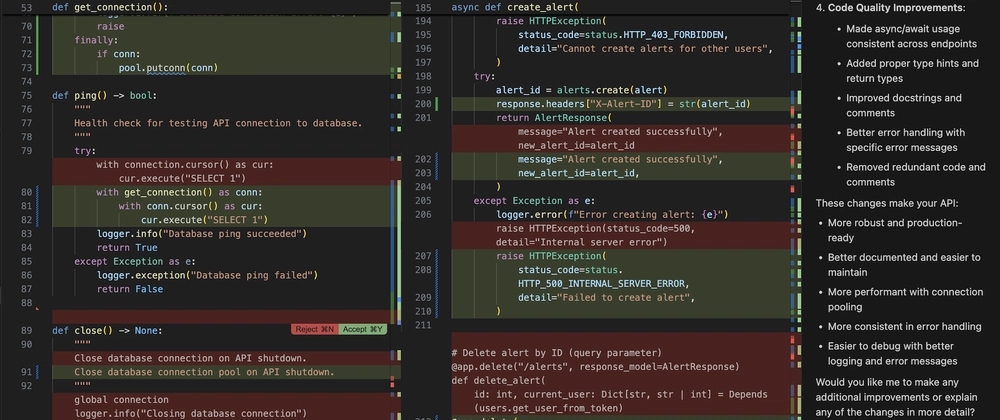Click bullet 'More consistent in error handling'
1000x420 pixels.
pos(904,326)
